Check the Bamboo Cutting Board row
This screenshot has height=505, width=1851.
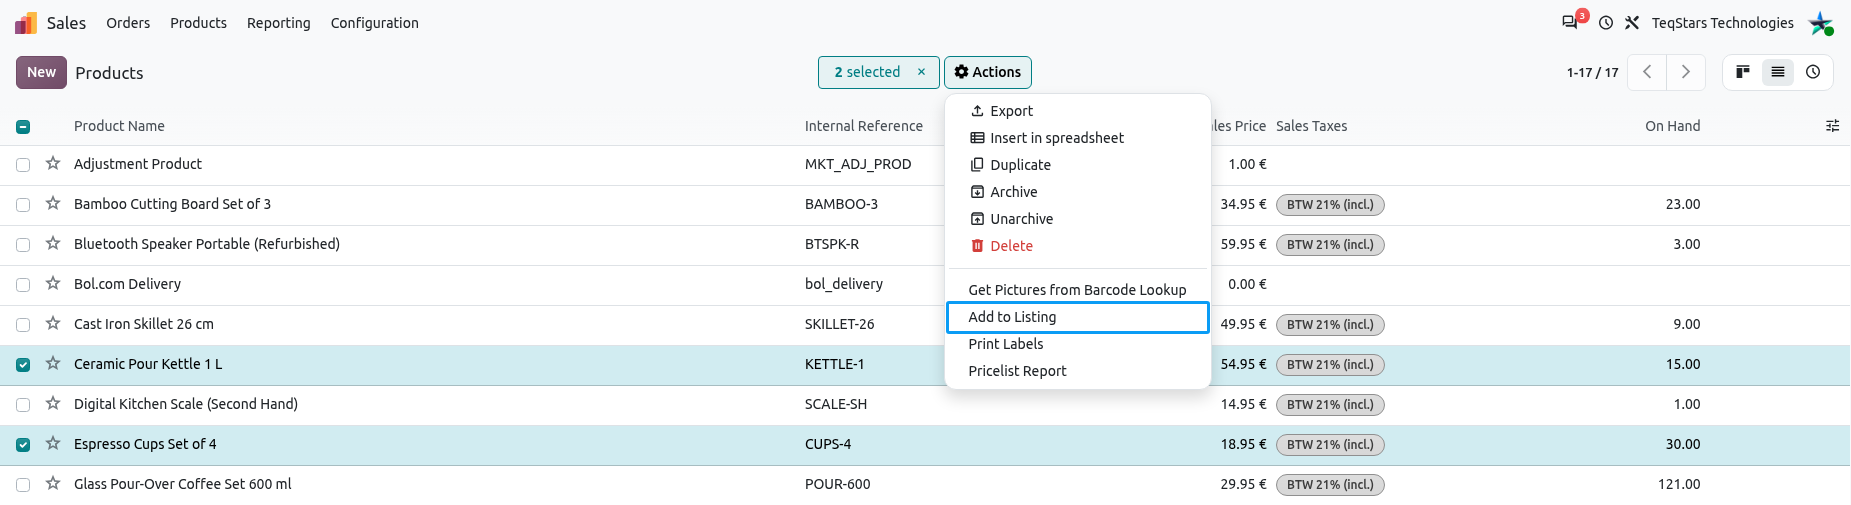[x=23, y=205]
